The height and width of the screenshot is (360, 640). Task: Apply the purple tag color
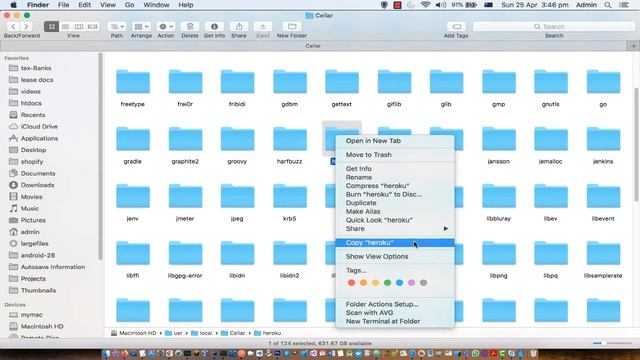pos(411,282)
